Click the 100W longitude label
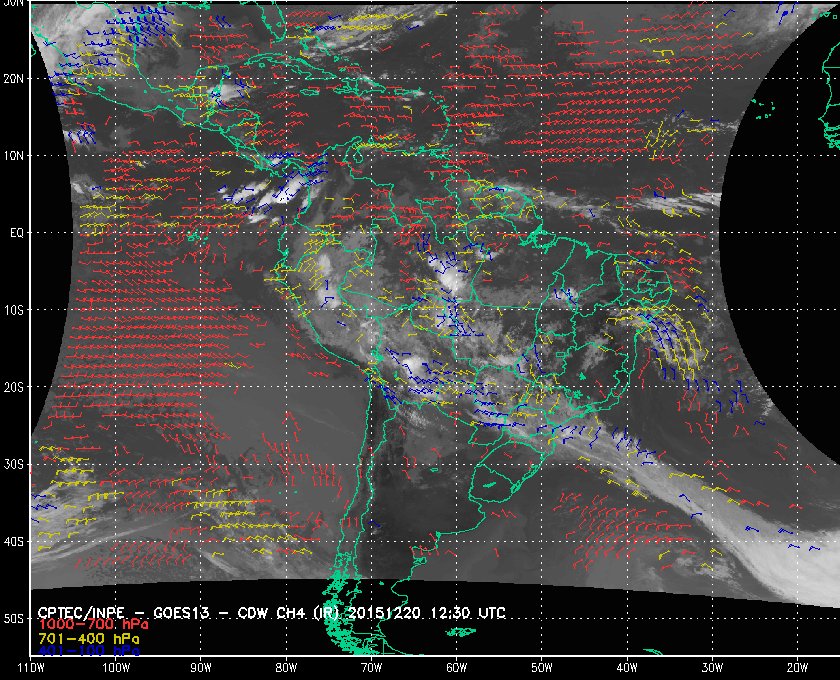Screen dimensions: 840x680 (116, 668)
